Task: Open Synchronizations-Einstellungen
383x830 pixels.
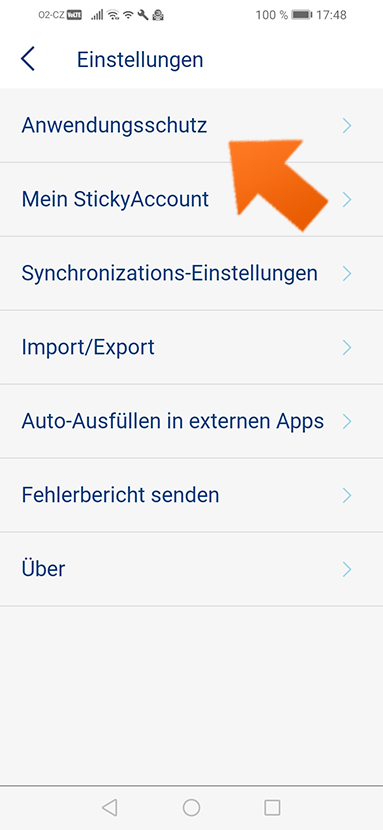Action: tap(192, 274)
